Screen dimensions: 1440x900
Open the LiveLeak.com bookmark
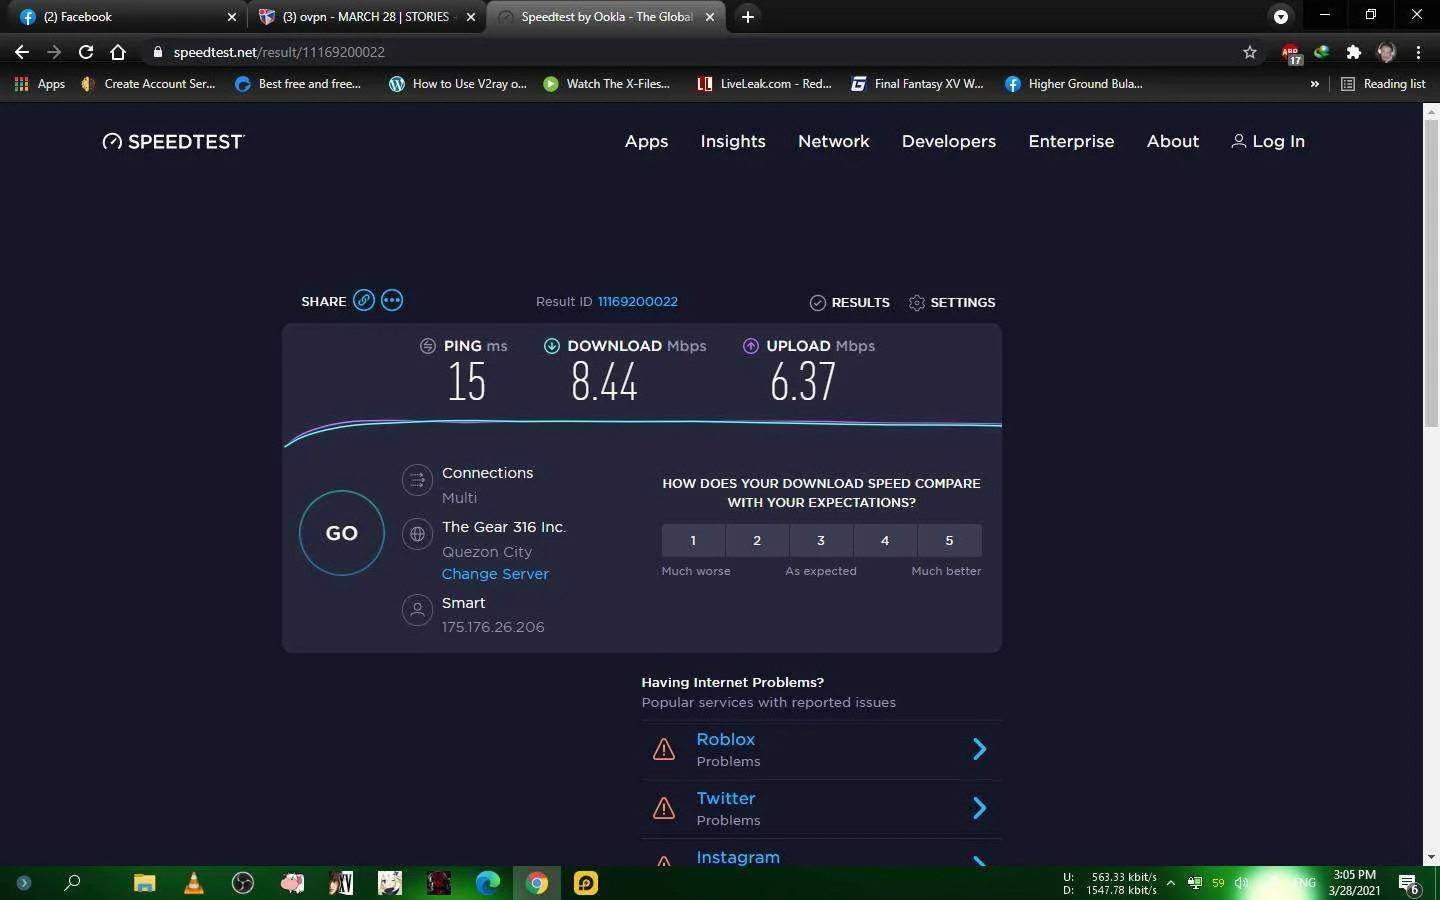click(x=764, y=84)
